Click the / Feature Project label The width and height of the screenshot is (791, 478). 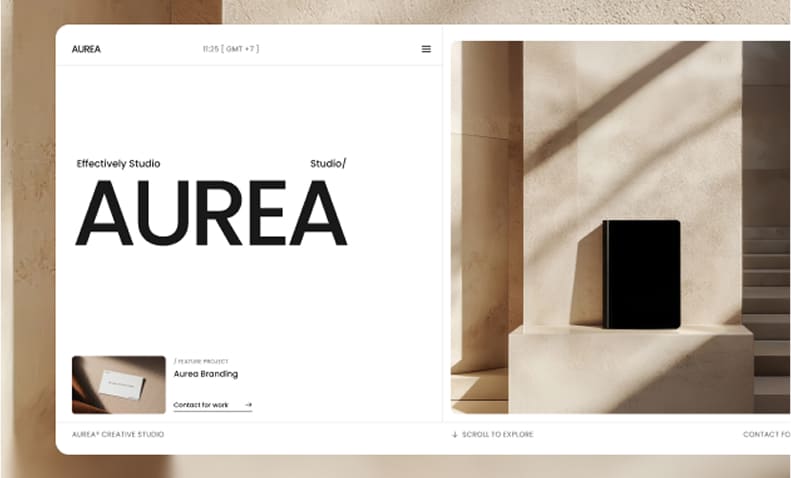(x=199, y=360)
